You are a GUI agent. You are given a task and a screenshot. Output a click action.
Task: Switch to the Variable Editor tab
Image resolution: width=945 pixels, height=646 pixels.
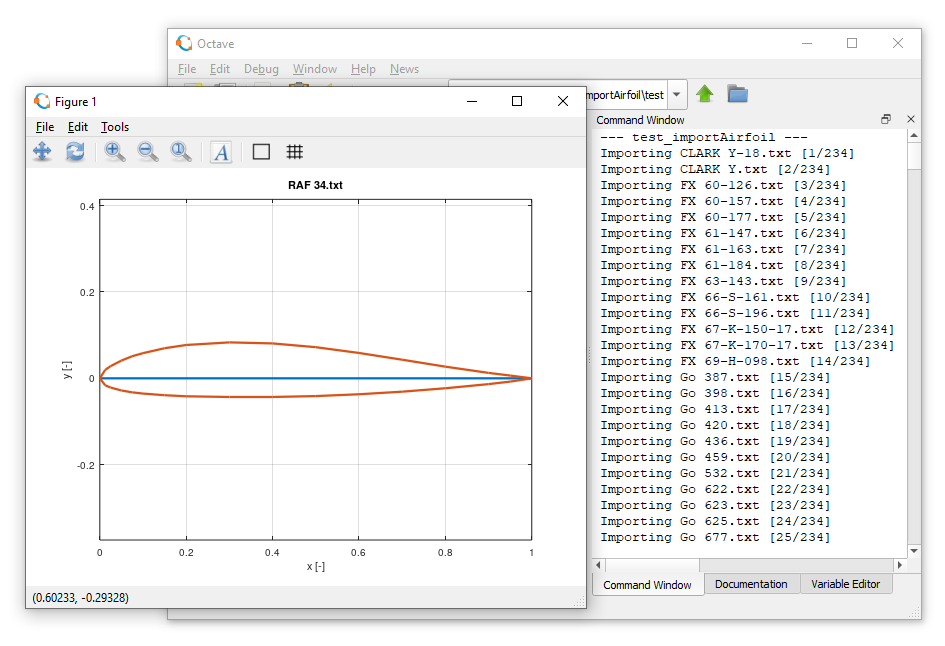846,584
